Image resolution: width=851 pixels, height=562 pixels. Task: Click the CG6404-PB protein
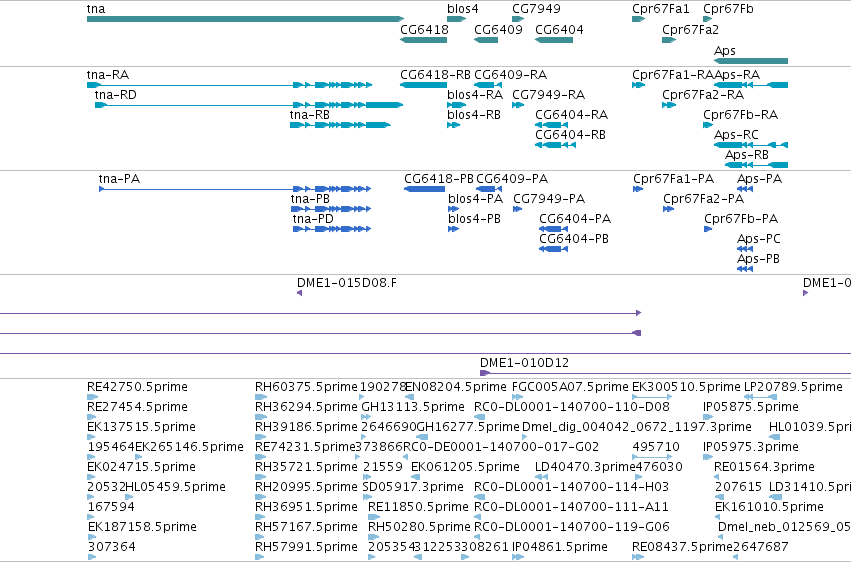pos(554,249)
